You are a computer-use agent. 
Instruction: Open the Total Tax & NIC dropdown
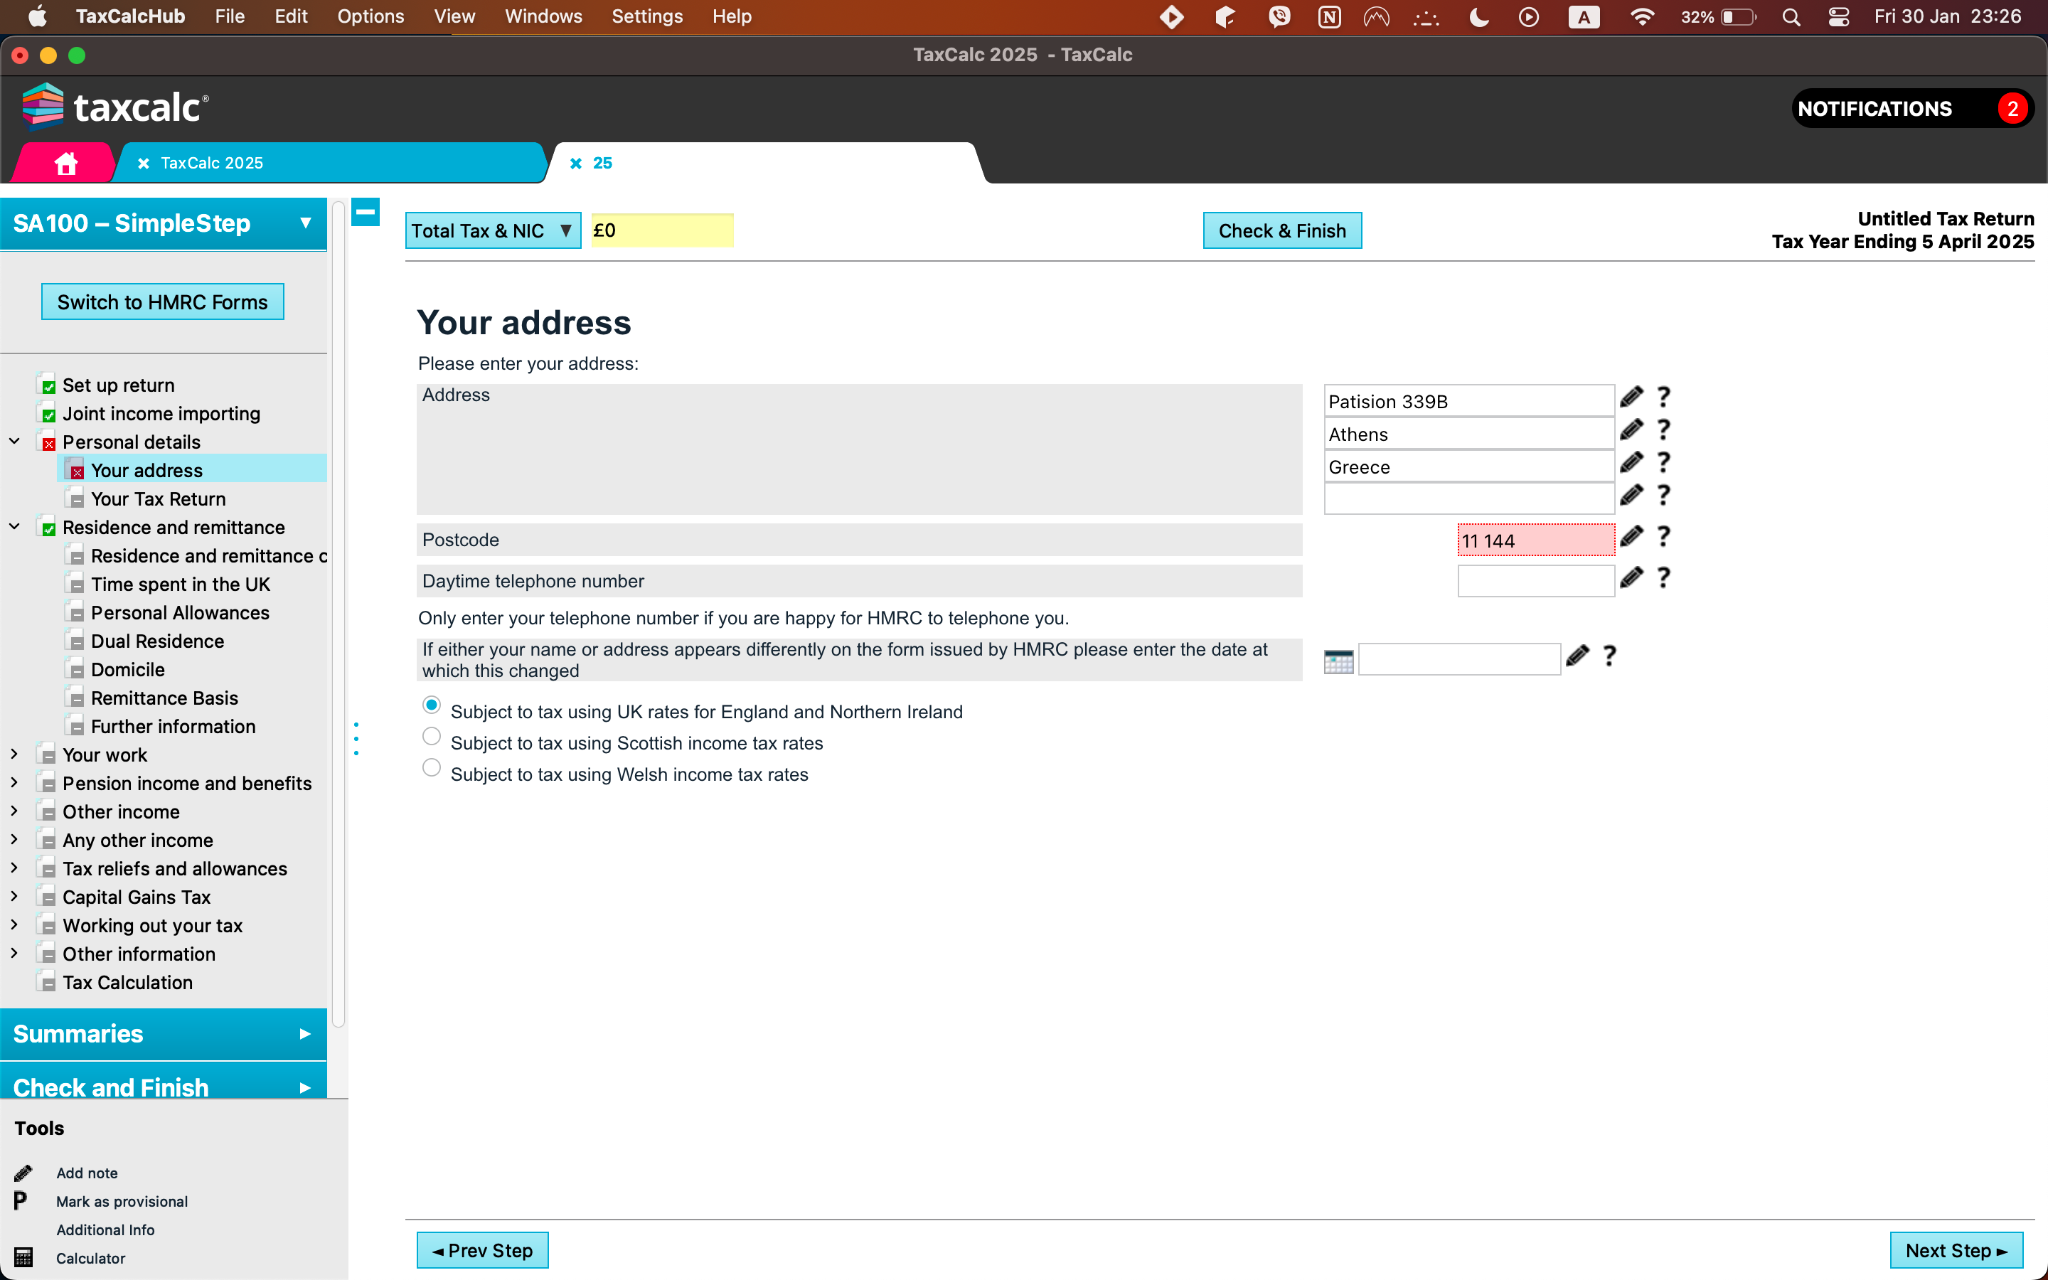coord(492,231)
